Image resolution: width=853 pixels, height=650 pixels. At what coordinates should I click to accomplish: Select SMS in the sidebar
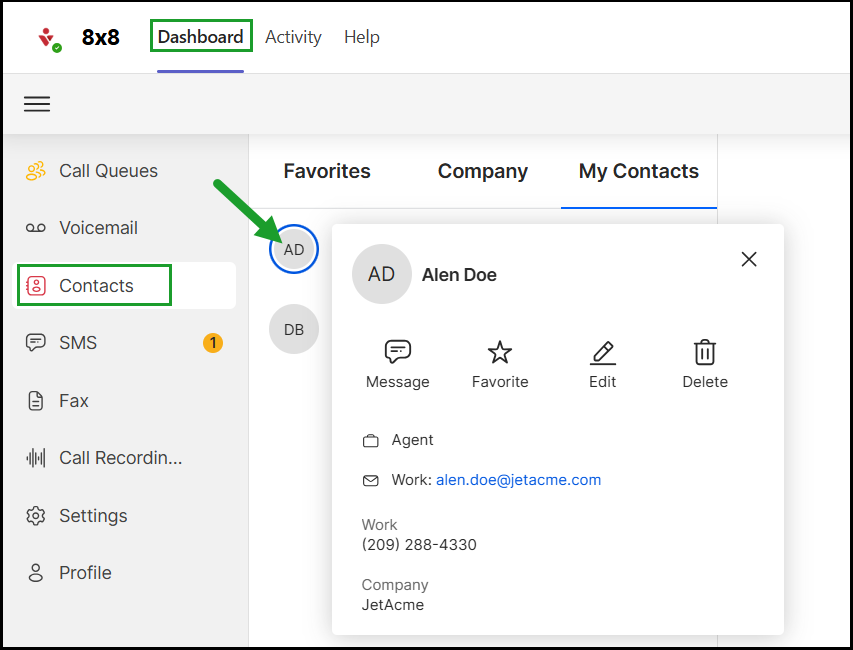pyautogui.click(x=78, y=343)
